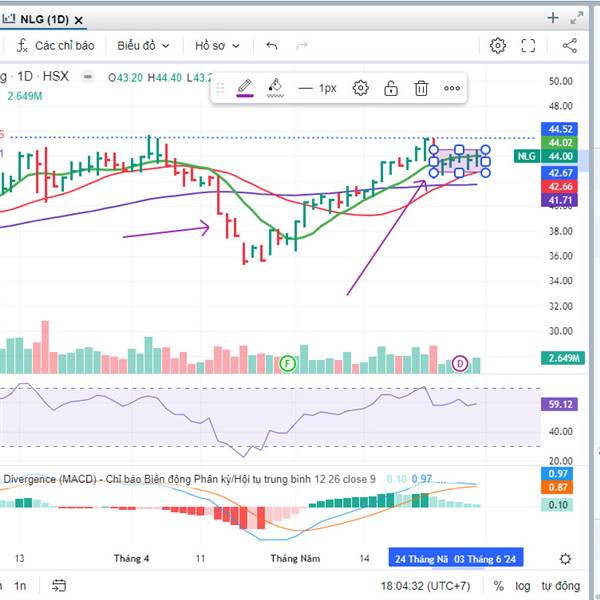
Task: Share the chart
Action: click(569, 46)
